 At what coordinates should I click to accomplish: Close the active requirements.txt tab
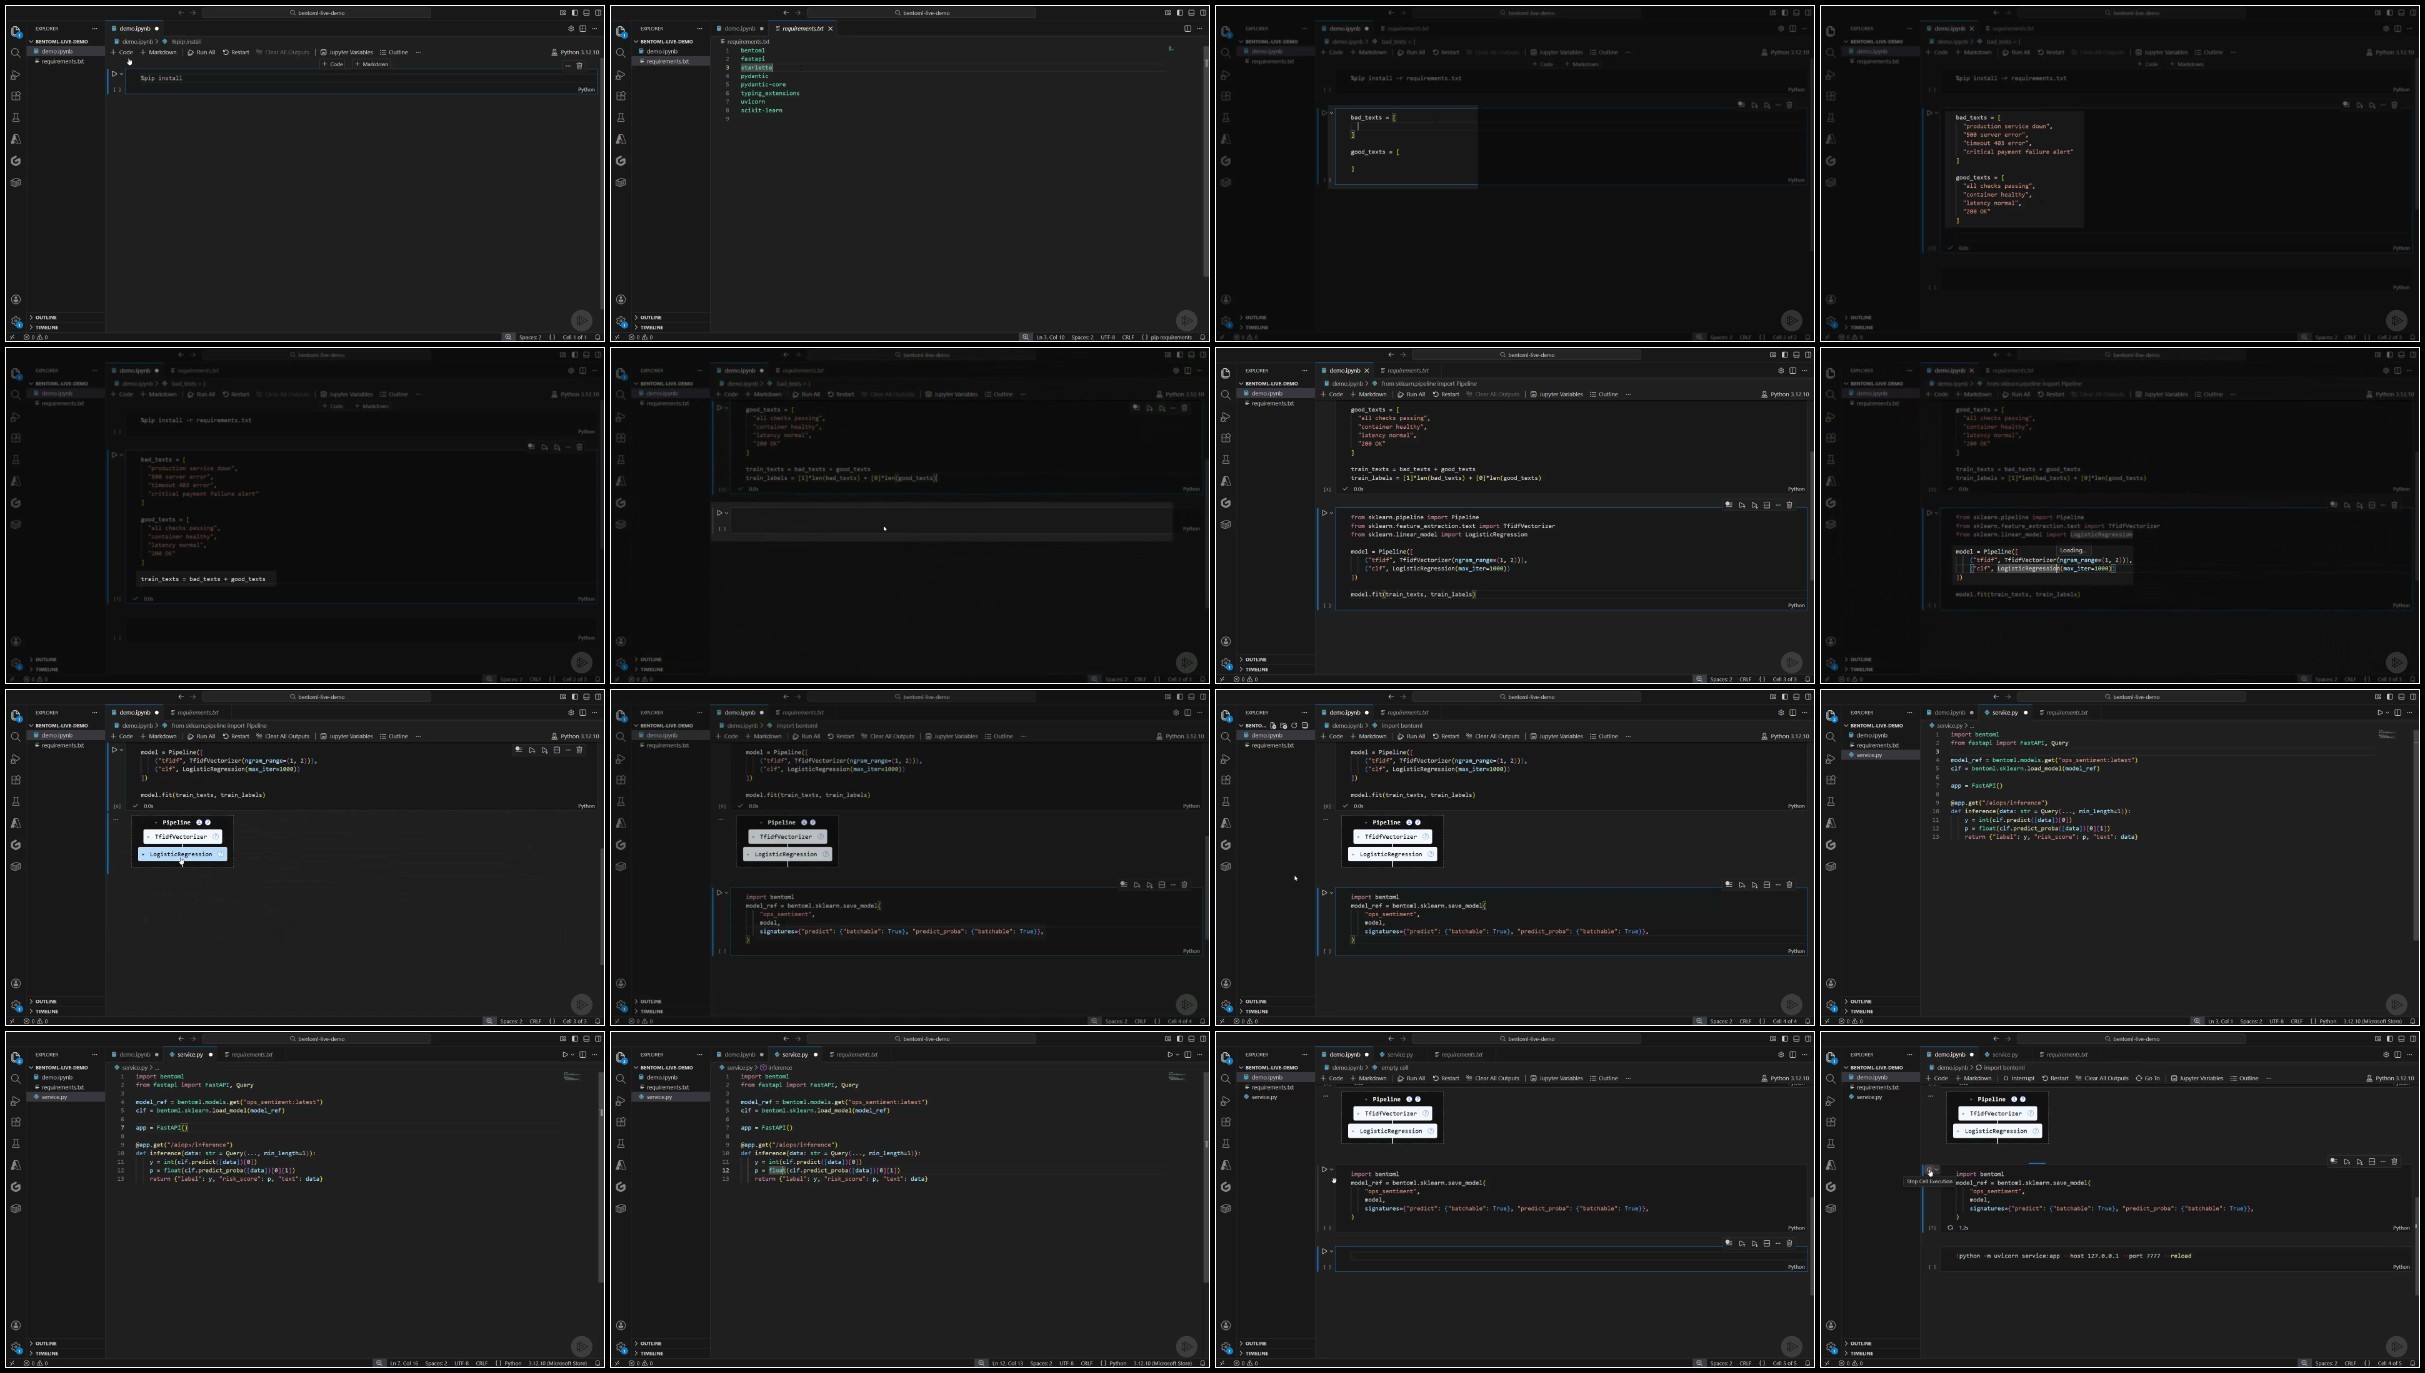(830, 28)
